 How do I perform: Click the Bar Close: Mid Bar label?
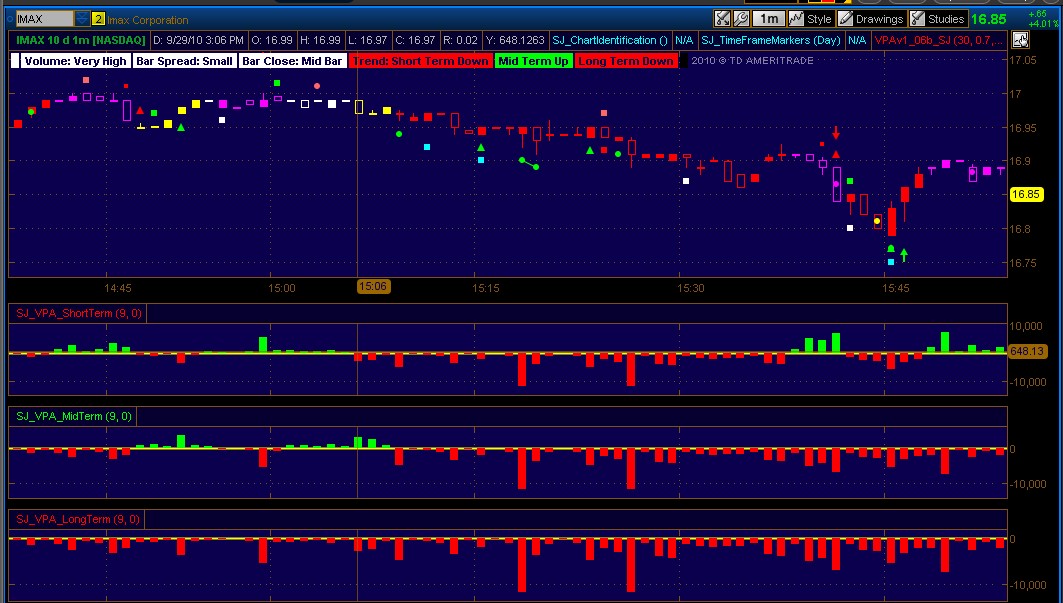292,61
